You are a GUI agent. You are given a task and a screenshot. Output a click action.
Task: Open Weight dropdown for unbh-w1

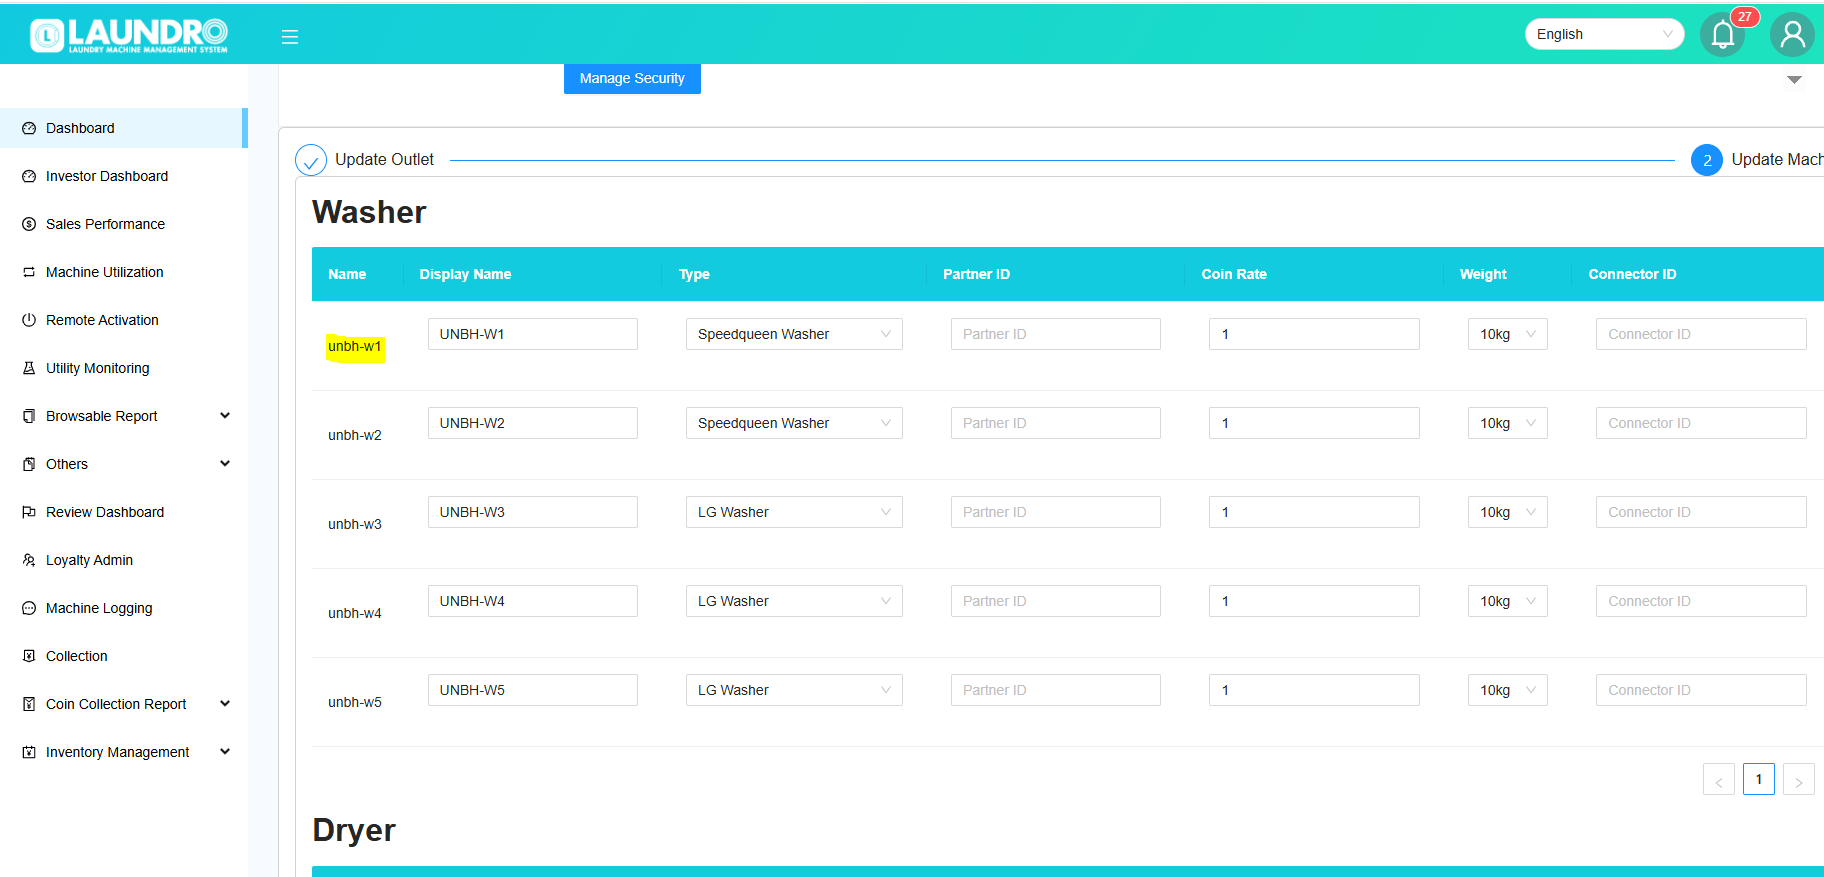[x=1508, y=334]
